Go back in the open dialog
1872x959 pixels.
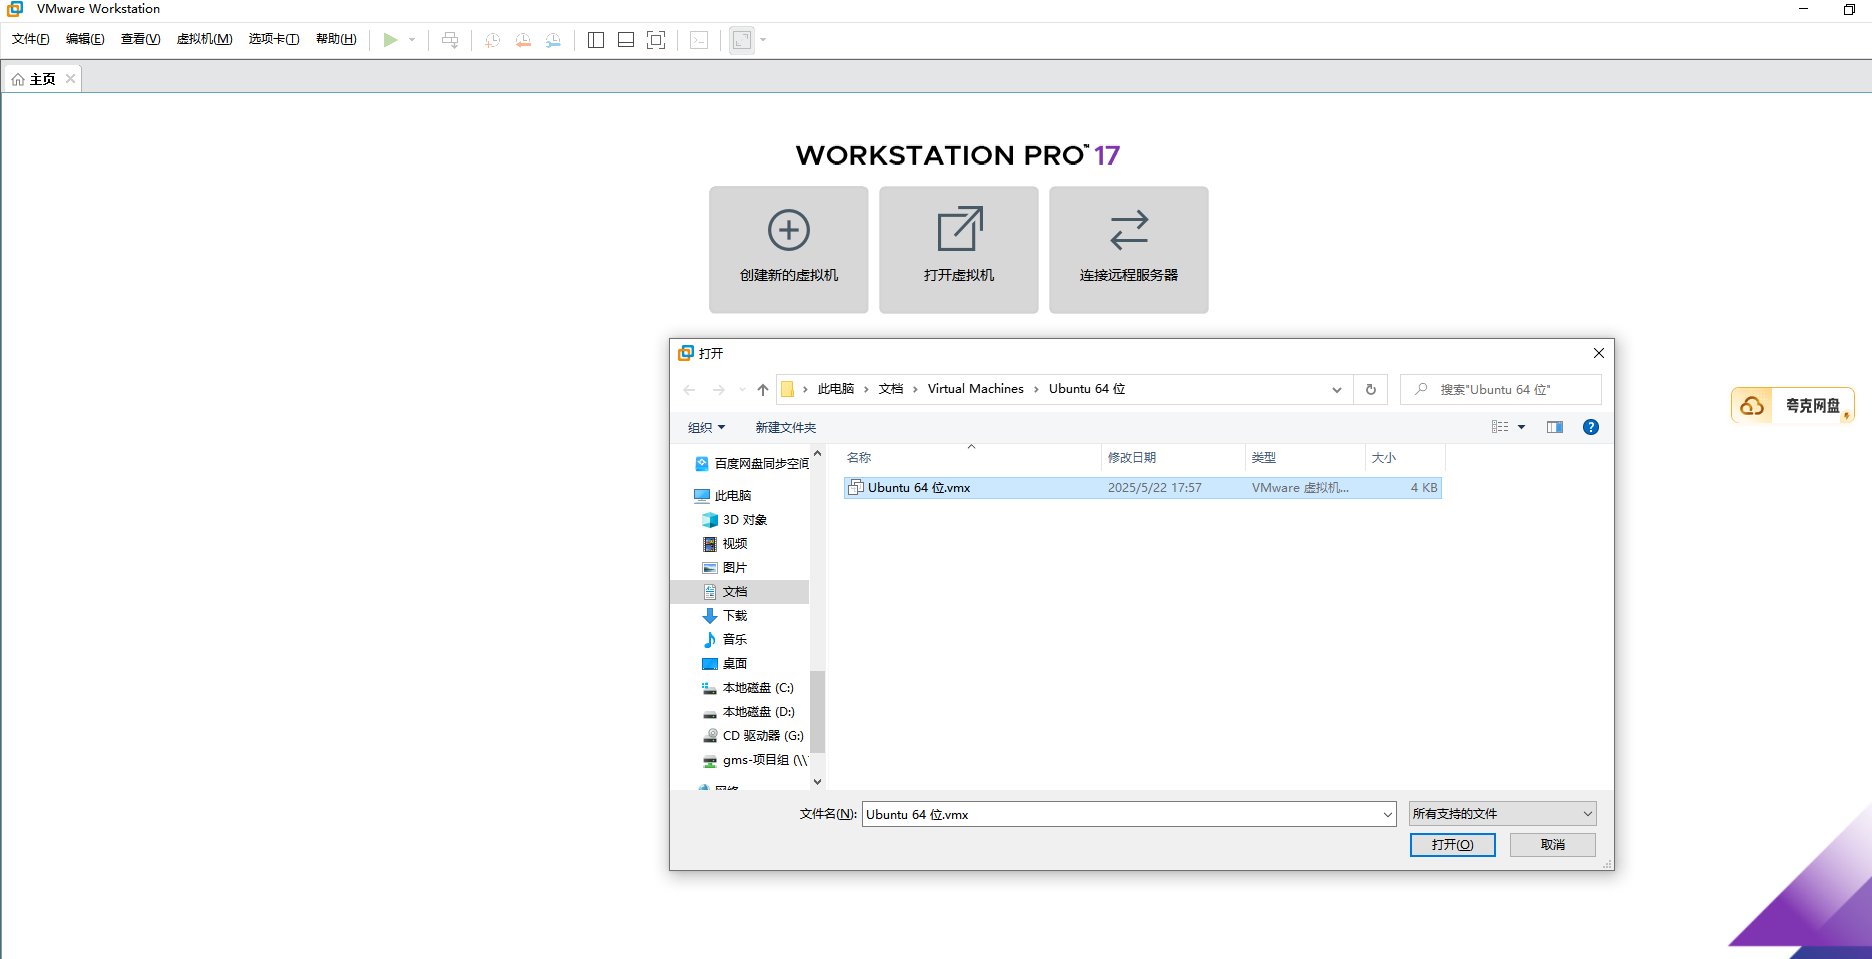point(689,390)
